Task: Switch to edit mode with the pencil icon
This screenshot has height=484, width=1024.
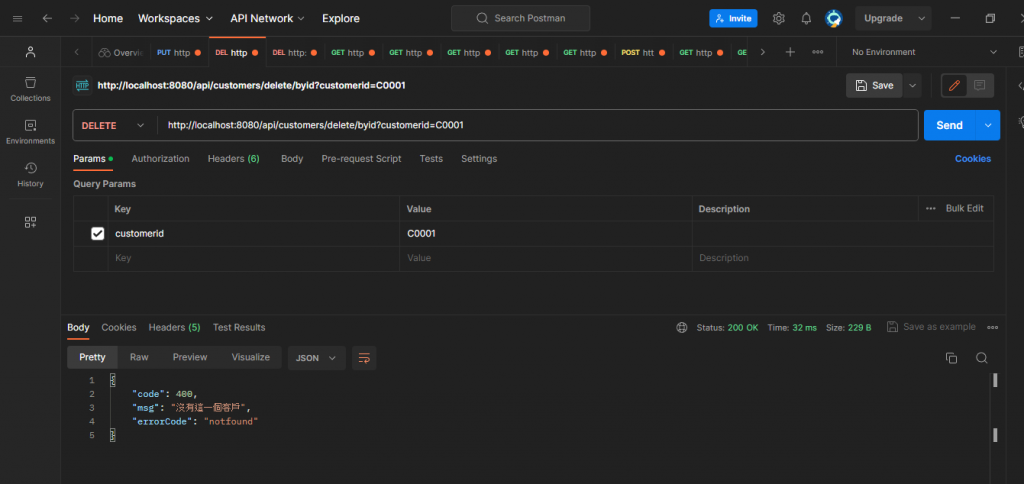Action: click(x=954, y=85)
